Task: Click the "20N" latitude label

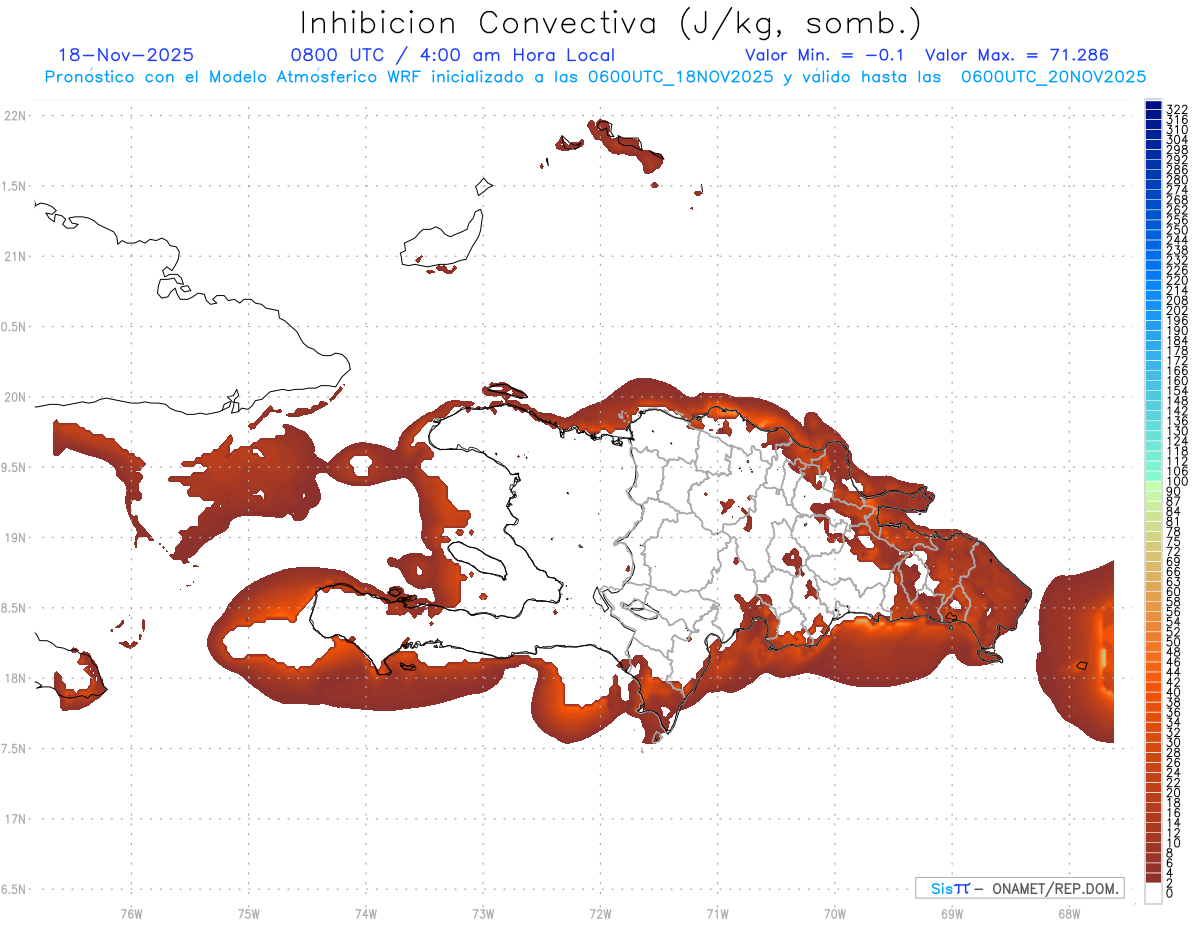Action: click(x=15, y=397)
